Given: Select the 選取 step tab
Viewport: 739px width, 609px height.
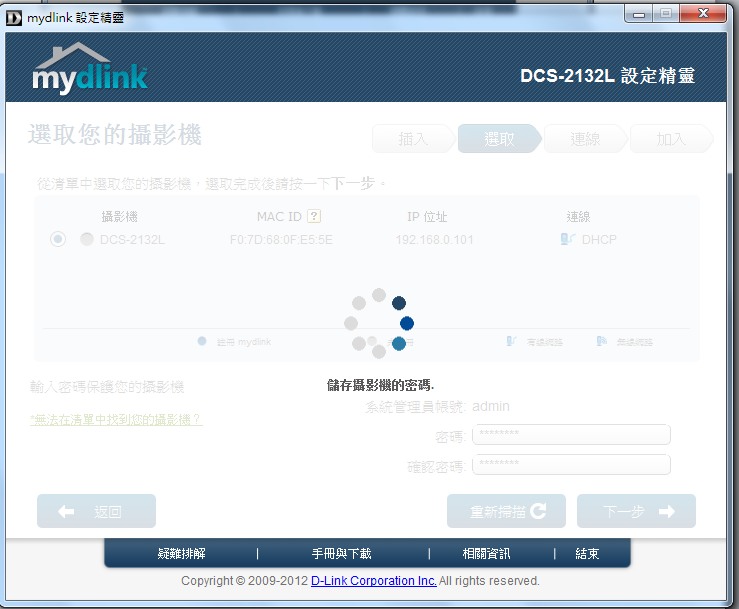Looking at the screenshot, I should pos(500,139).
